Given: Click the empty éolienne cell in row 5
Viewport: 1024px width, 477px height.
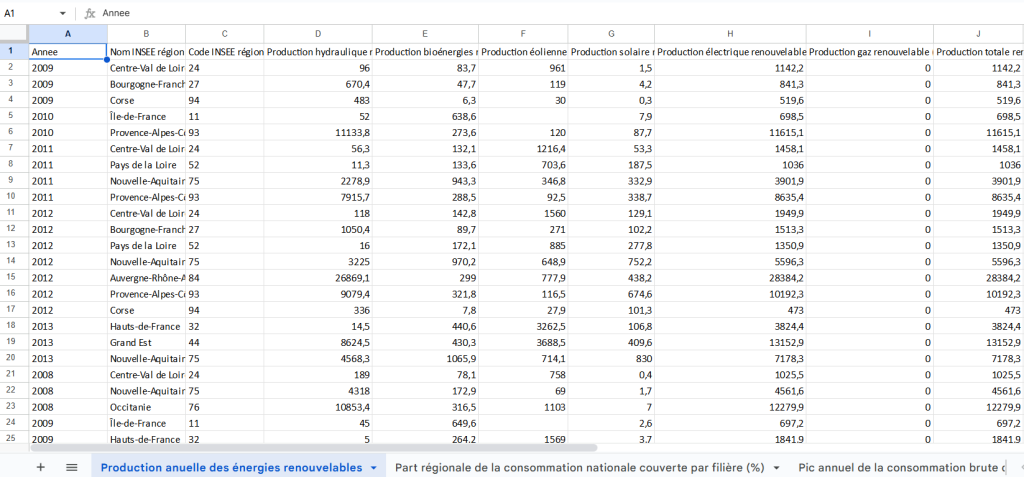Looking at the screenshot, I should tap(523, 116).
